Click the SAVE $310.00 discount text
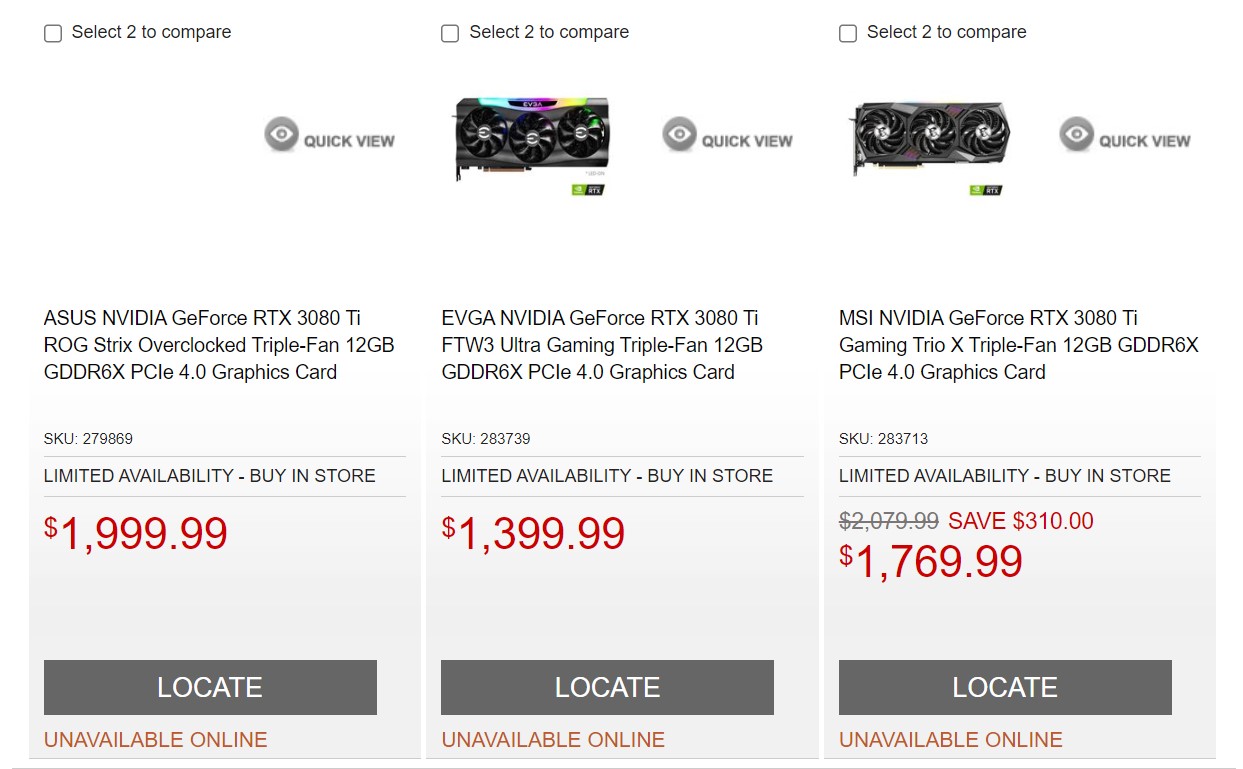Screen dimensions: 1243x769 point(1020,521)
